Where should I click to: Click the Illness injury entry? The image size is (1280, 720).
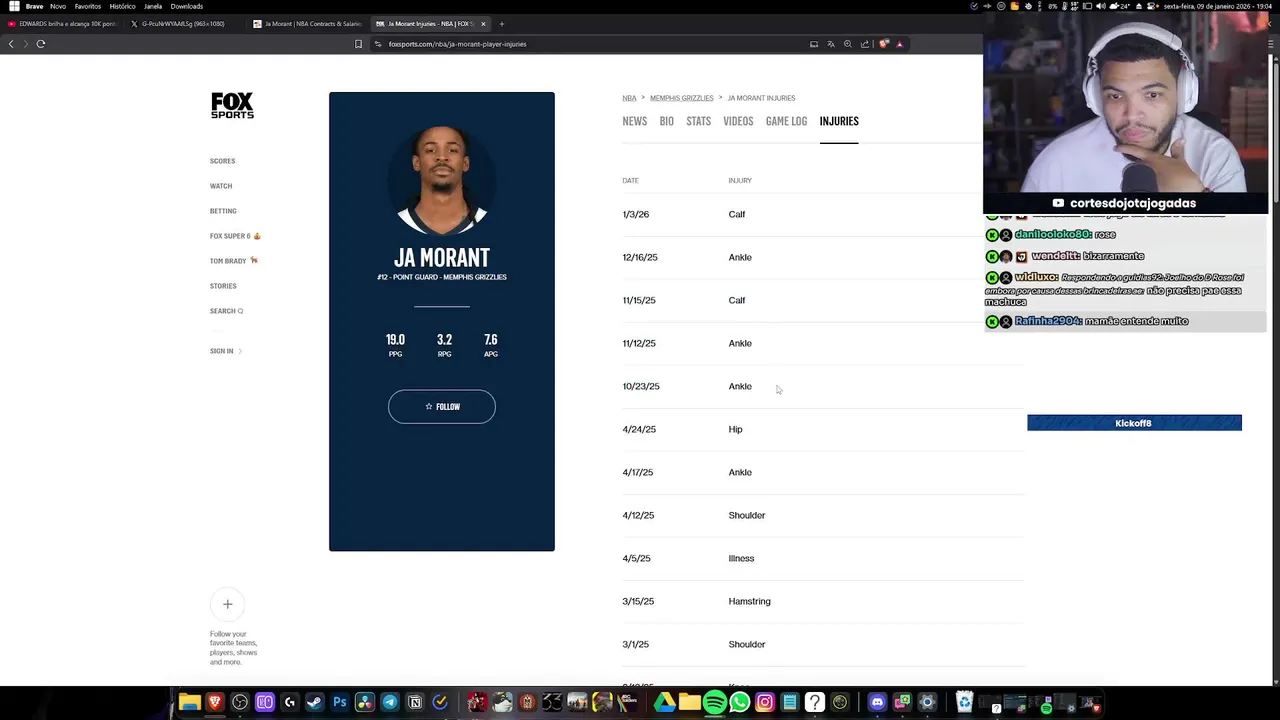(741, 558)
